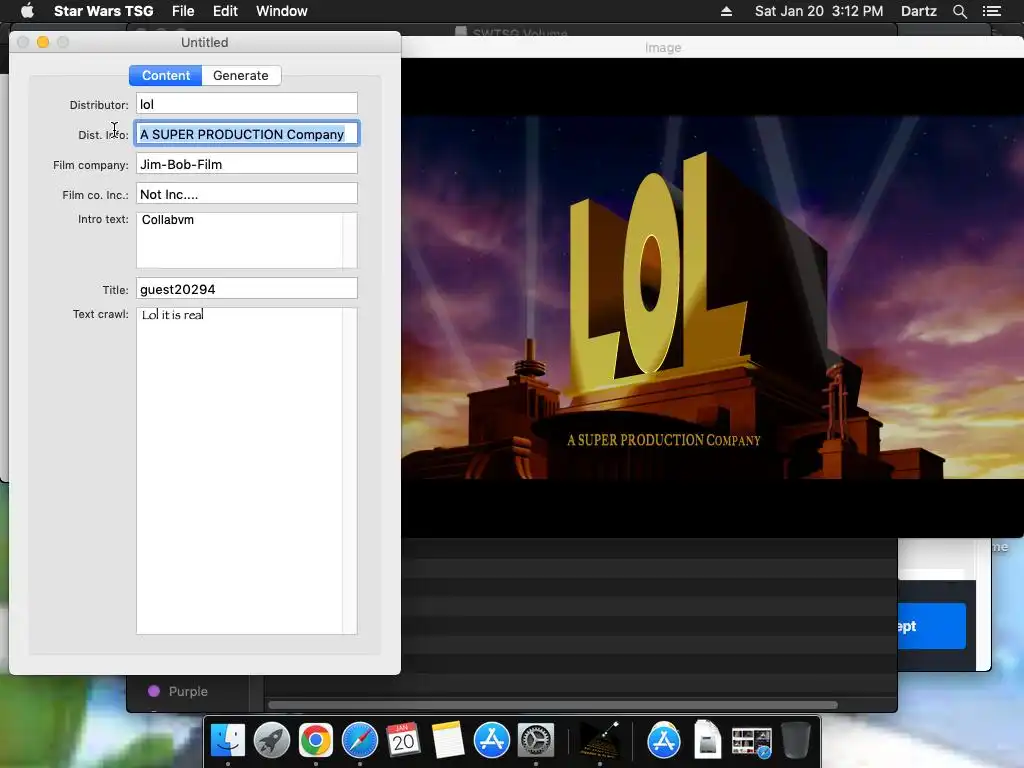Open the Apple menu
Image resolution: width=1024 pixels, height=768 pixels.
[x=27, y=11]
